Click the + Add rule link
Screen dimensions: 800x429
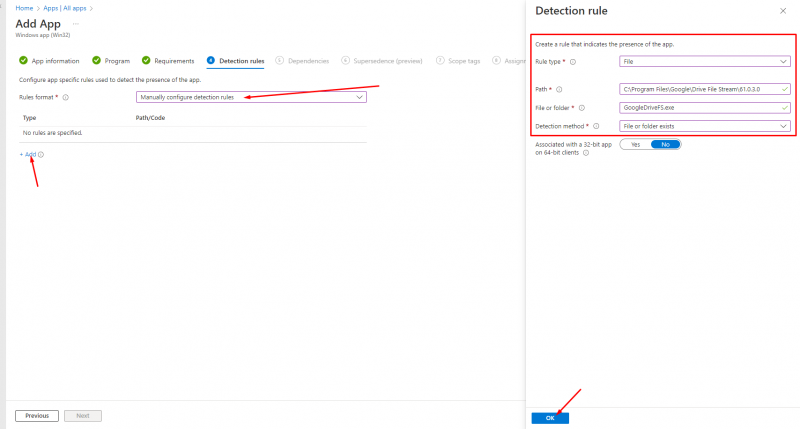pos(28,154)
